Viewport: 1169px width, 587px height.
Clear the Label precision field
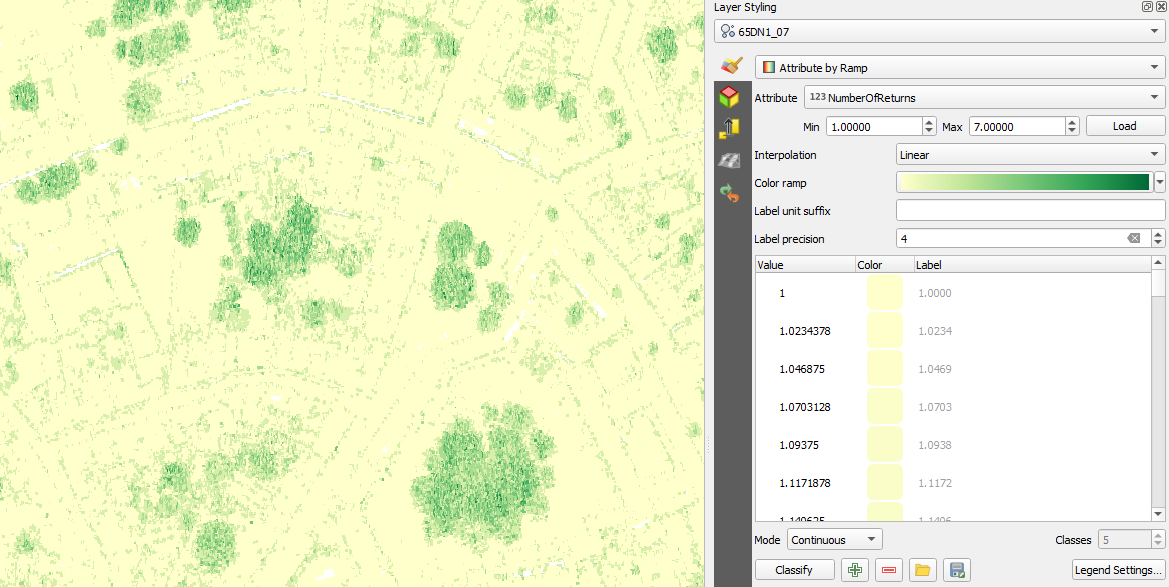(1133, 238)
